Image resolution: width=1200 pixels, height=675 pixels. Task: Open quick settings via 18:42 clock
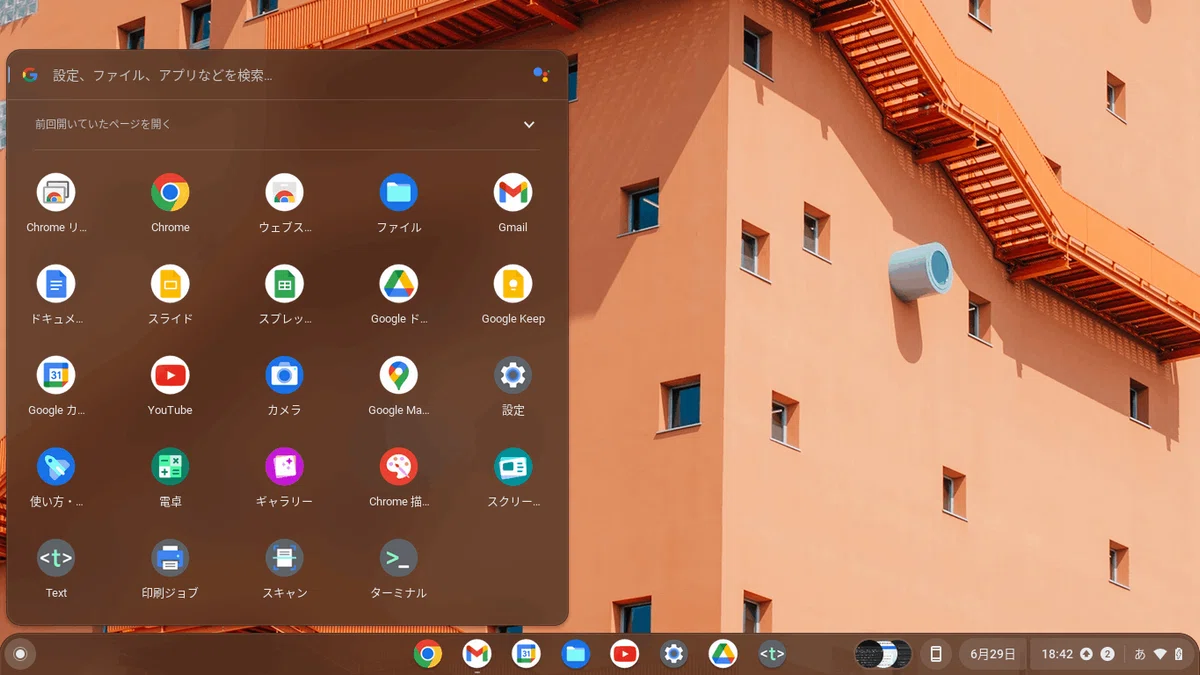click(1057, 654)
